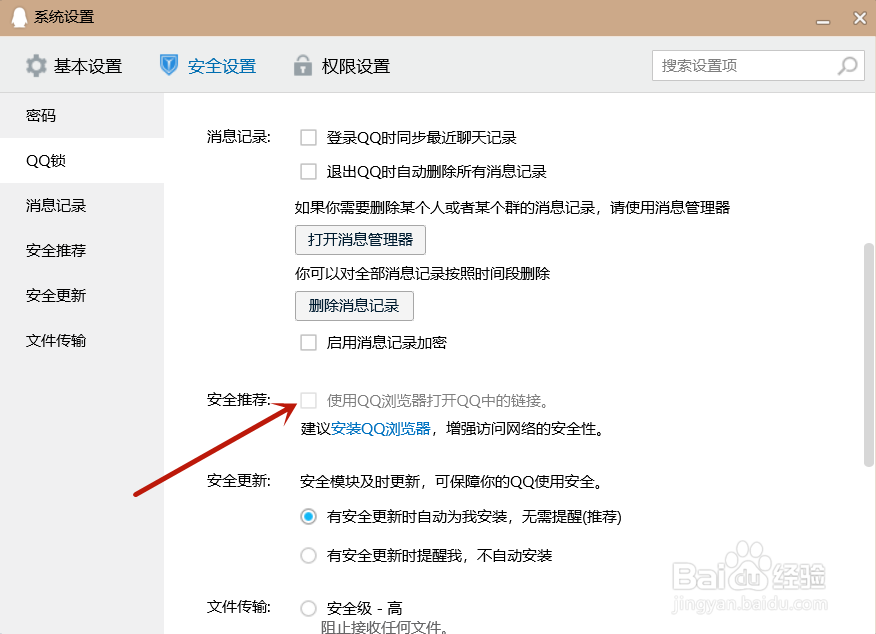876x634 pixels.
Task: Select QQ锁 in the sidebar
Action: (82, 161)
